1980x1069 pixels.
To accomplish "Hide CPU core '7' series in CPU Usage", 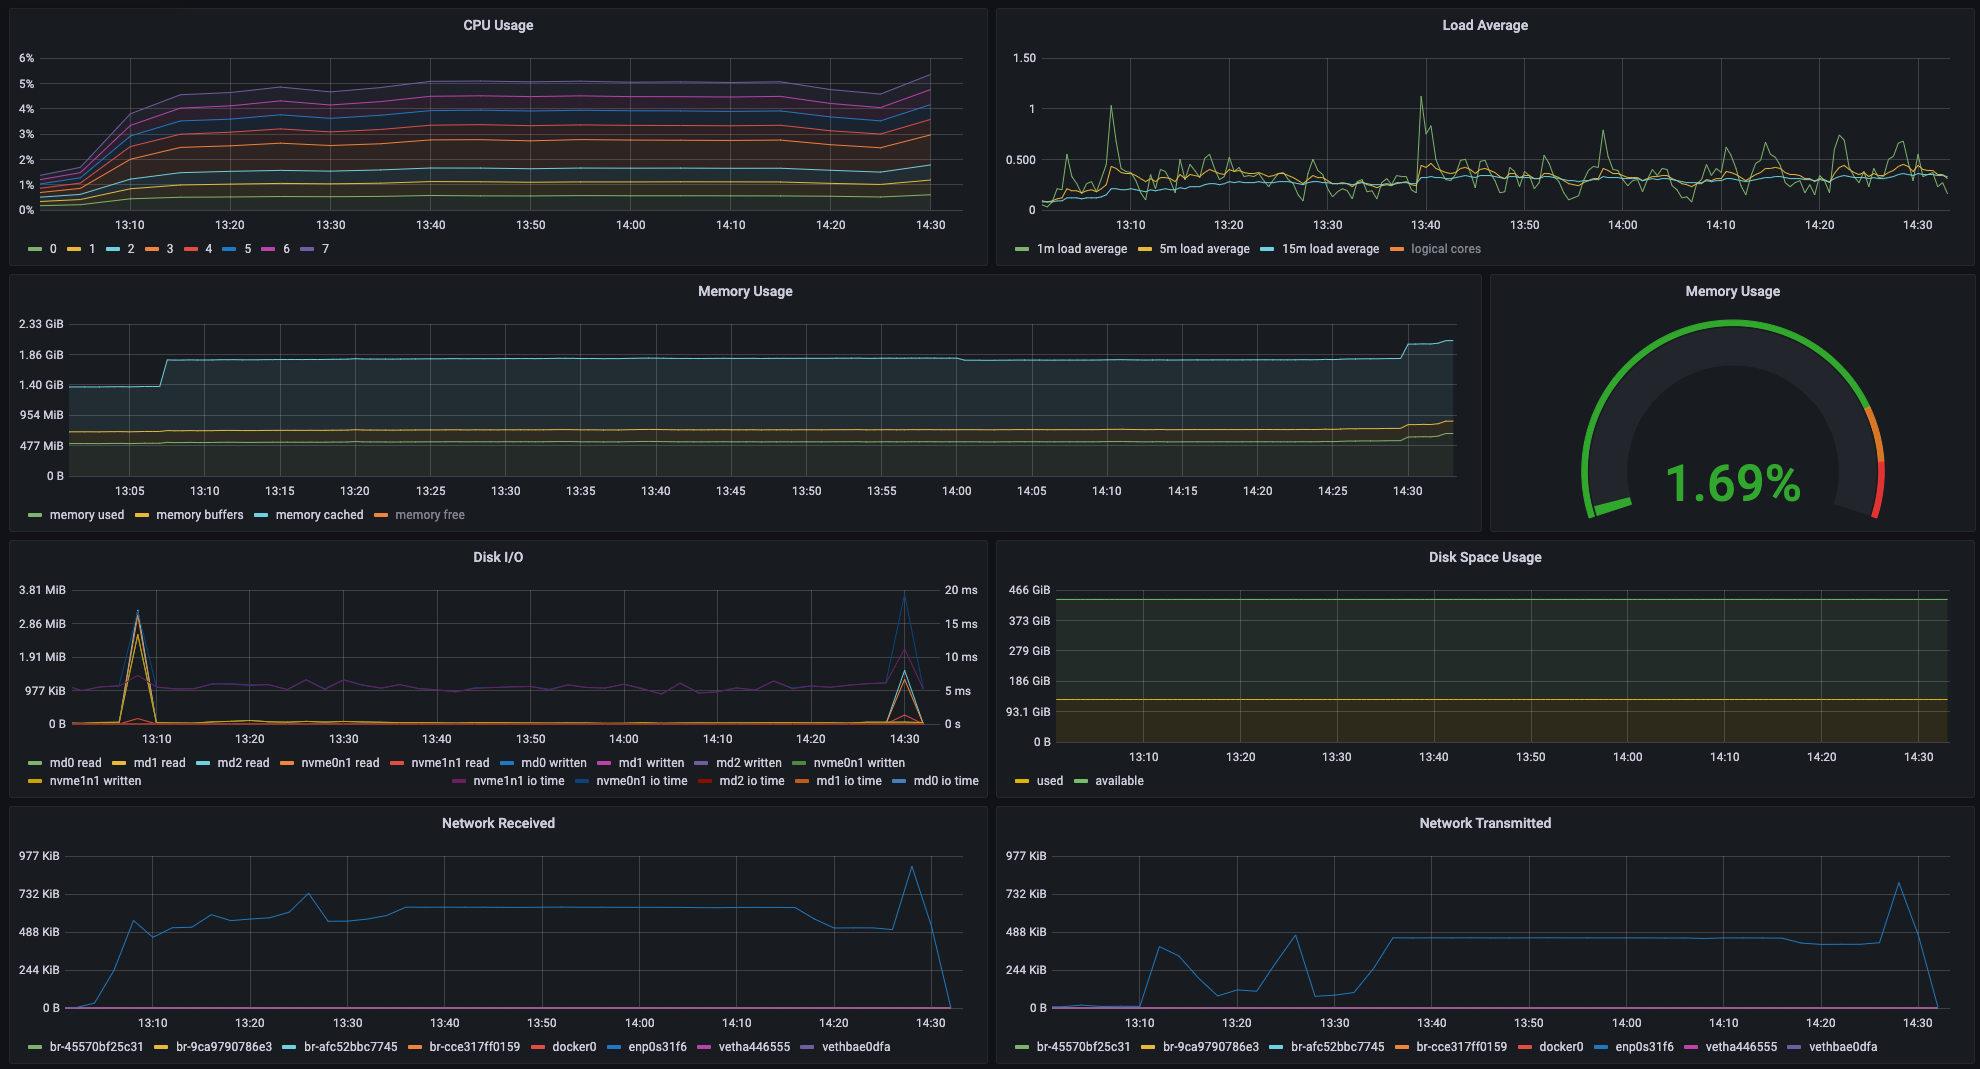I will click(323, 248).
